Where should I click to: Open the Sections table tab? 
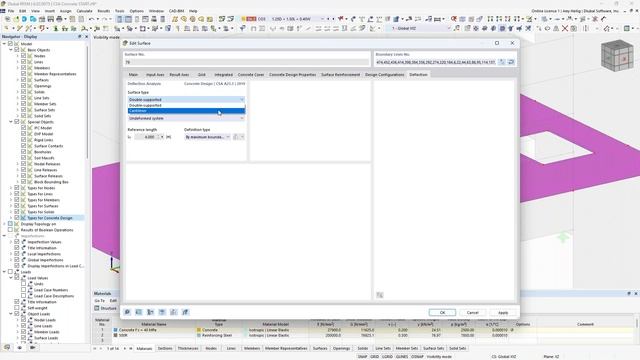click(x=165, y=348)
